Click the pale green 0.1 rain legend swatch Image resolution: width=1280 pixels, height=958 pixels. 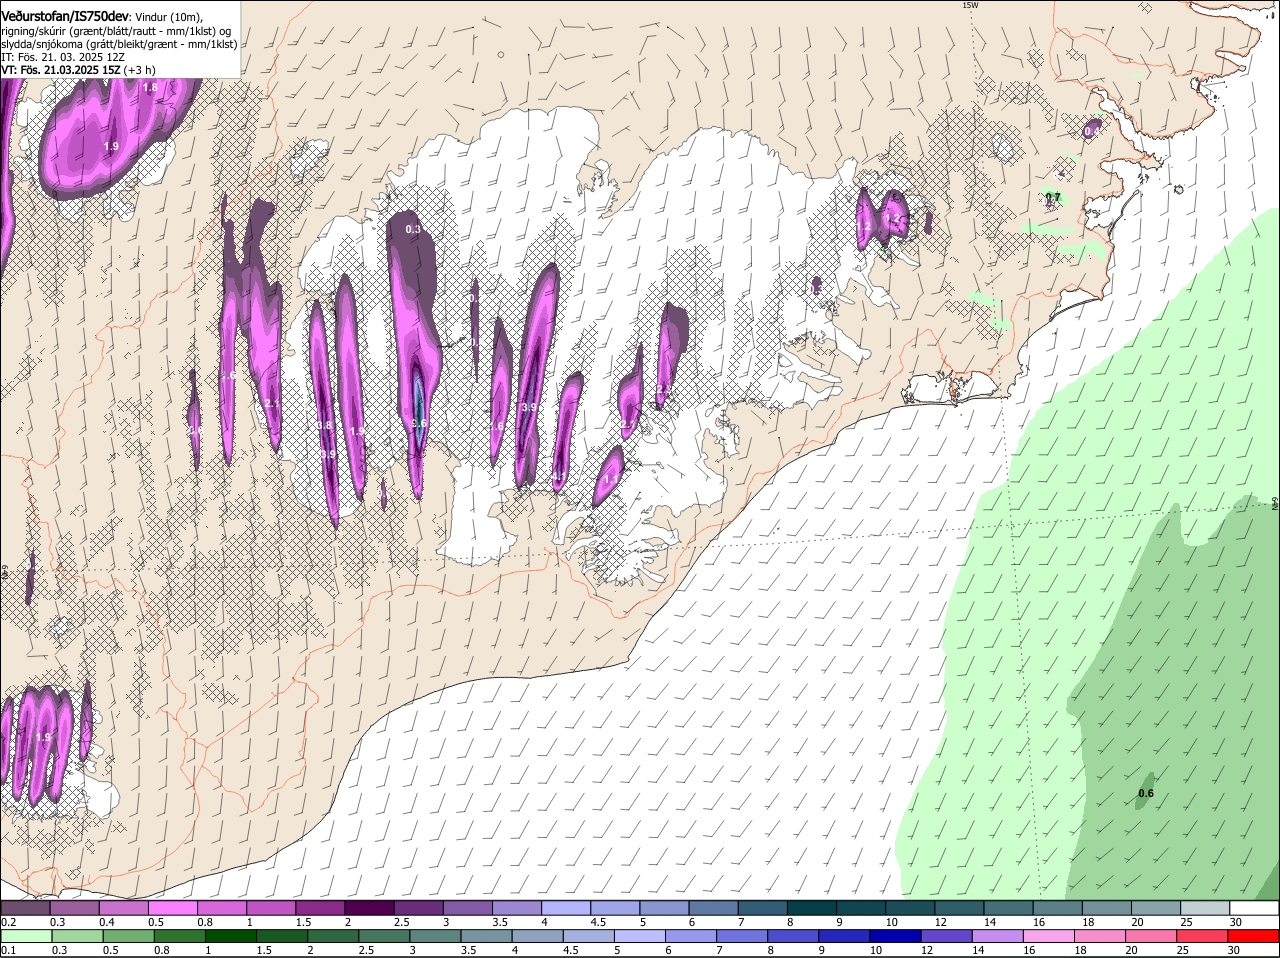[25, 936]
